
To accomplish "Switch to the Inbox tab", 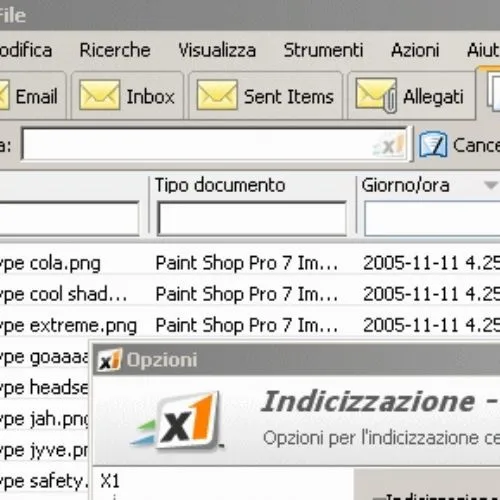I will tap(127, 96).
